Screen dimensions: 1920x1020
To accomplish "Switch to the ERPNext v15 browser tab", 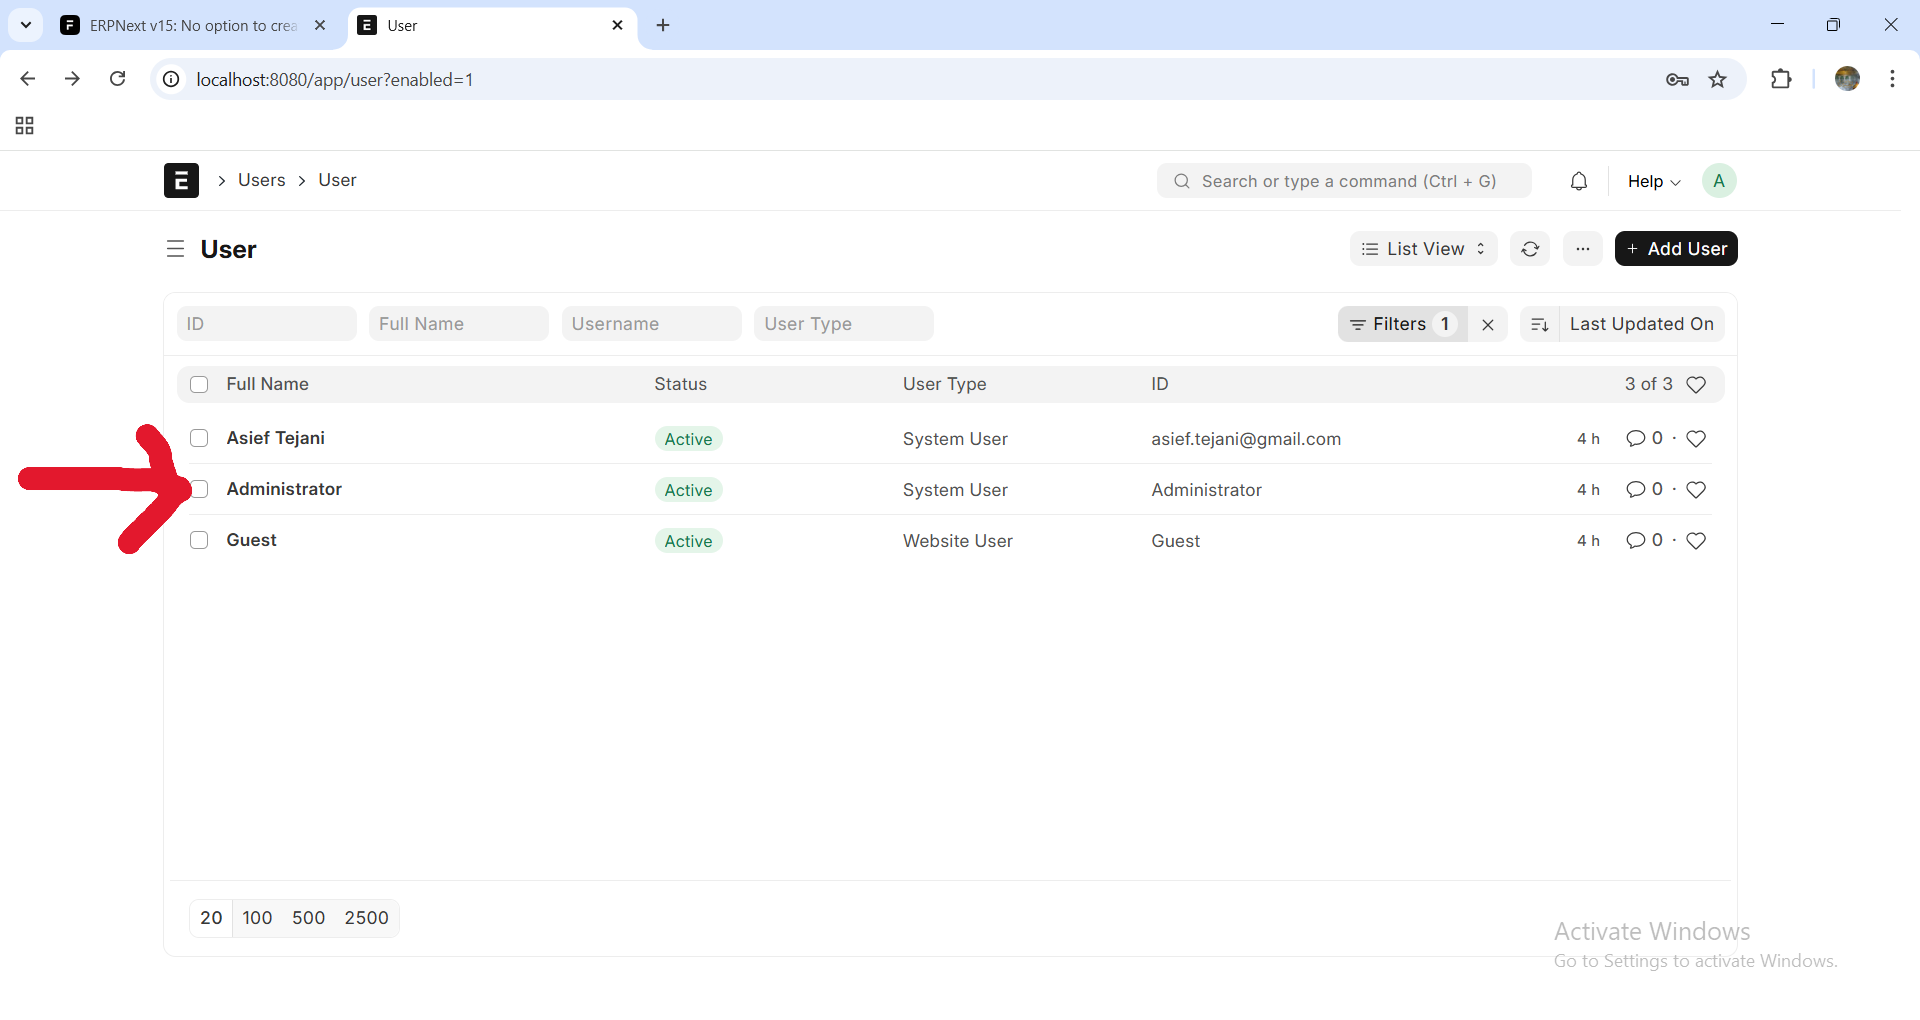I will pyautogui.click(x=190, y=26).
